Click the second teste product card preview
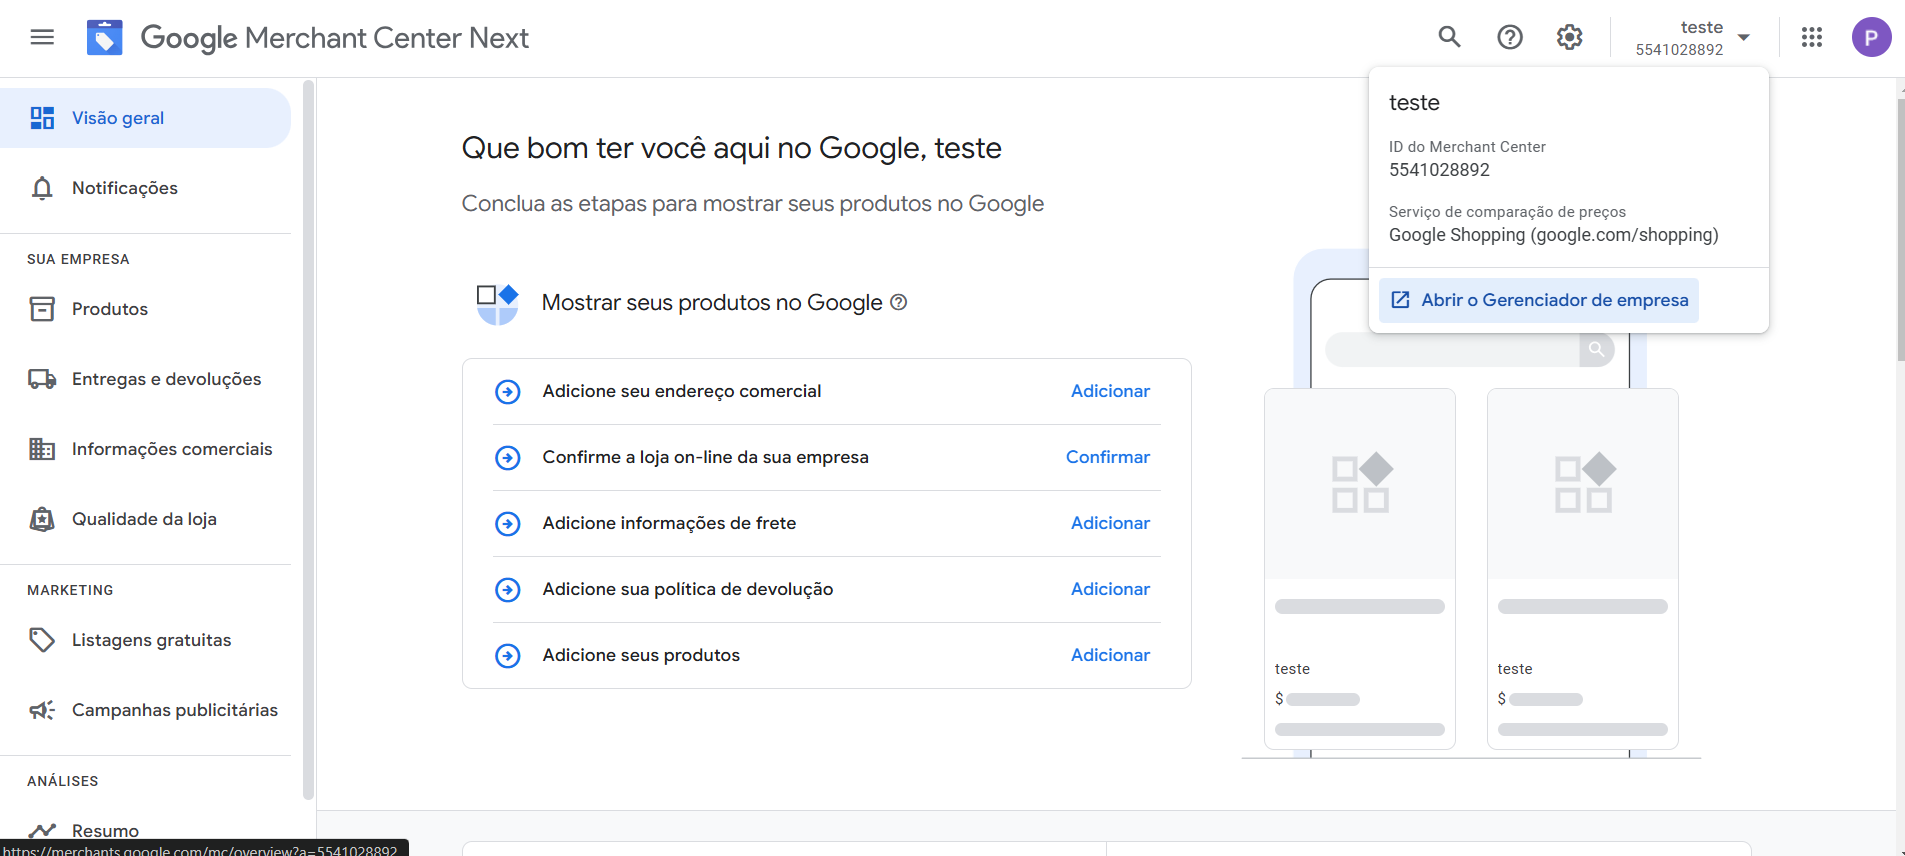The height and width of the screenshot is (856, 1905). [1583, 568]
